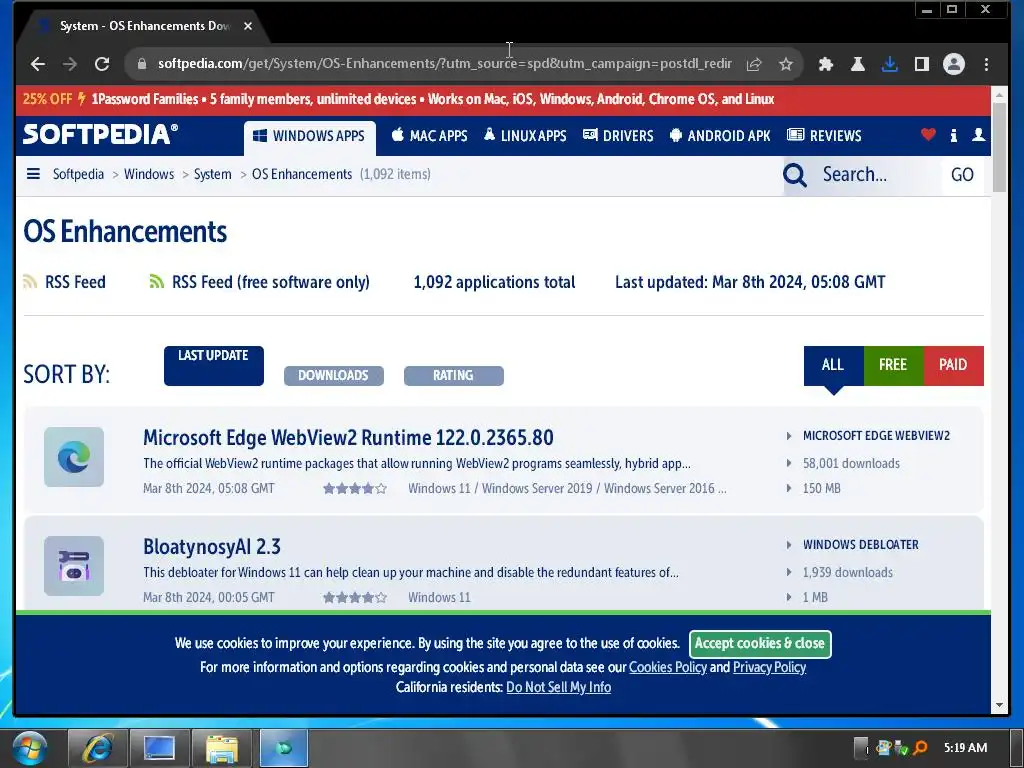Image resolution: width=1024 pixels, height=768 pixels.
Task: Open the Cookies Policy link
Action: click(667, 667)
